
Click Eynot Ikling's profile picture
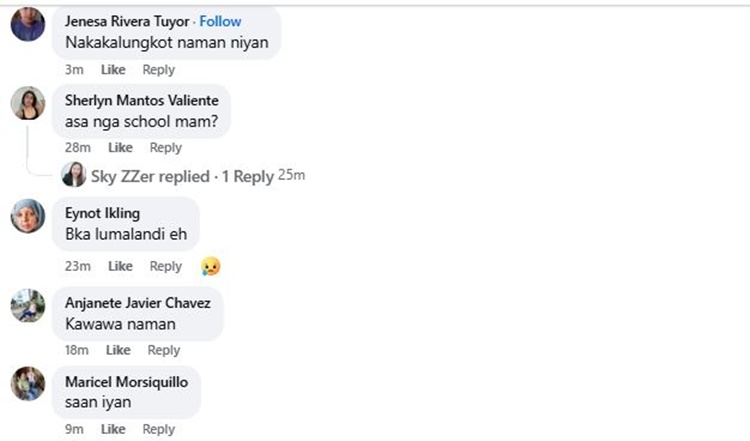pos(27,216)
